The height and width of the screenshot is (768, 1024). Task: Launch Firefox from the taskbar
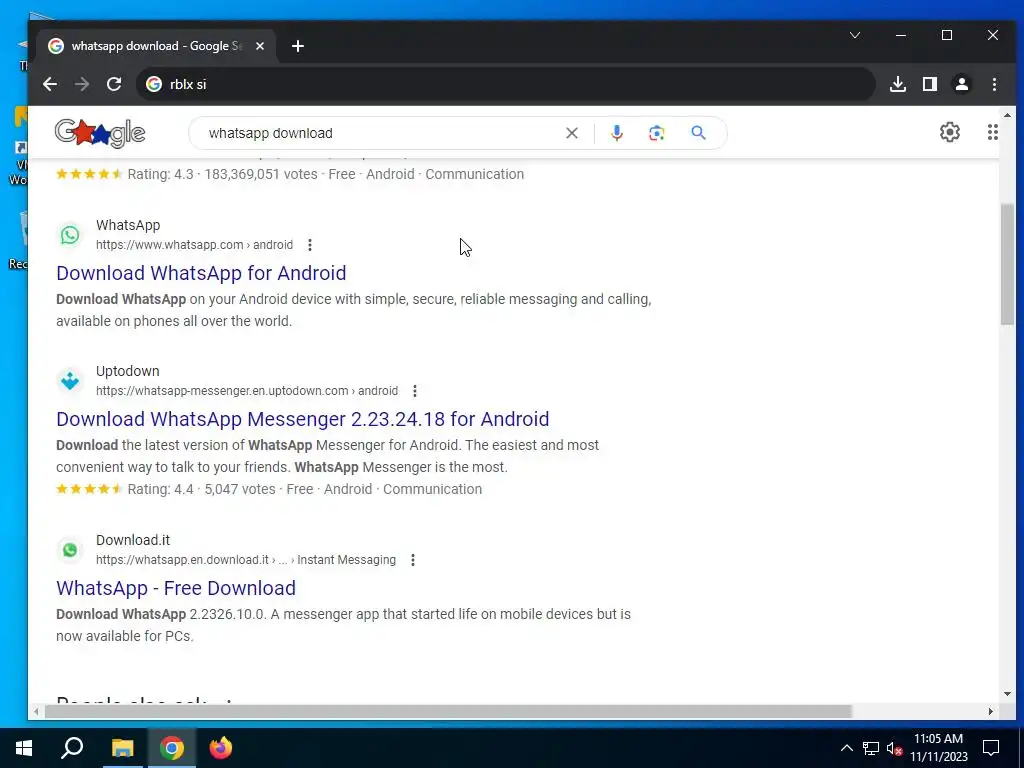click(221, 748)
